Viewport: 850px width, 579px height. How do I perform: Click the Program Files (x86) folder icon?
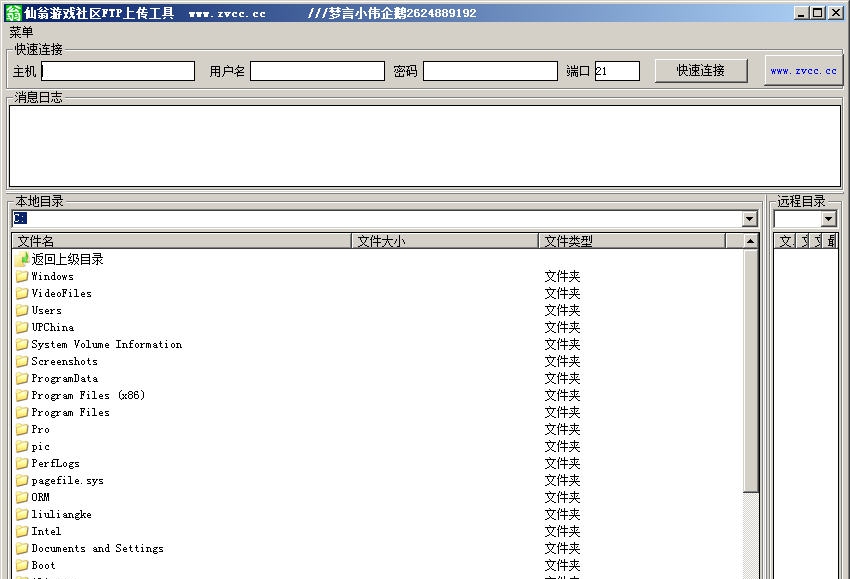click(x=22, y=396)
